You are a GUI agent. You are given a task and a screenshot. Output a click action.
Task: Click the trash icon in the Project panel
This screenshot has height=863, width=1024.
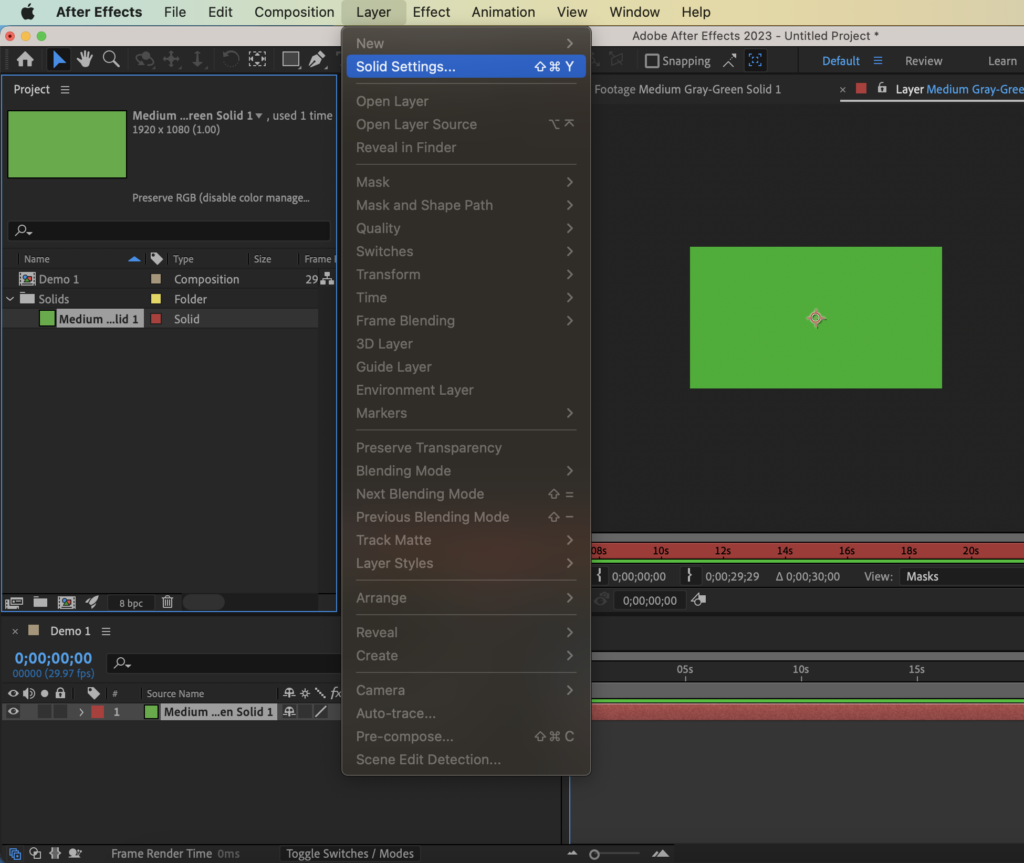click(167, 602)
